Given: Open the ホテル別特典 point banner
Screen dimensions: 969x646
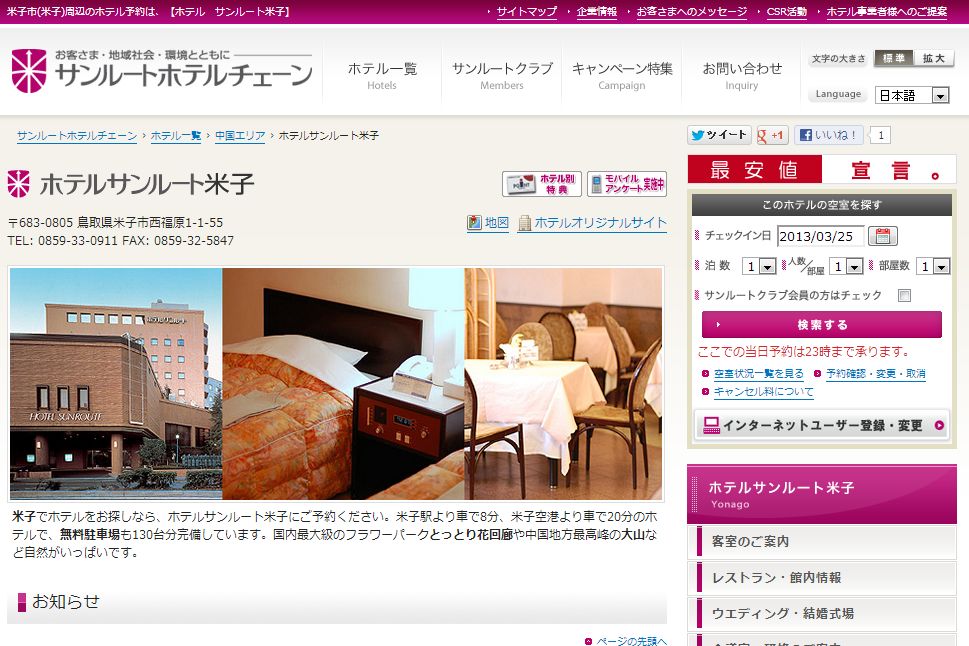Looking at the screenshot, I should point(542,184).
